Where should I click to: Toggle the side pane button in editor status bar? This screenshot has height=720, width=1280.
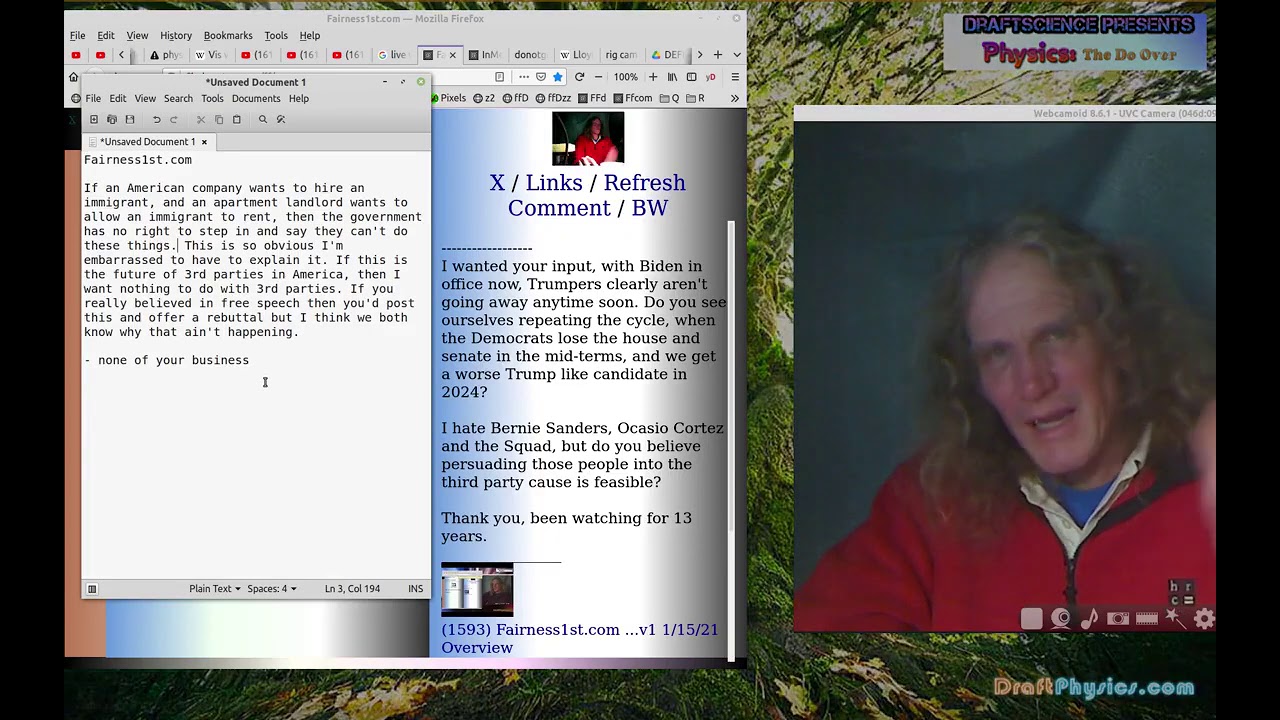(x=92, y=589)
